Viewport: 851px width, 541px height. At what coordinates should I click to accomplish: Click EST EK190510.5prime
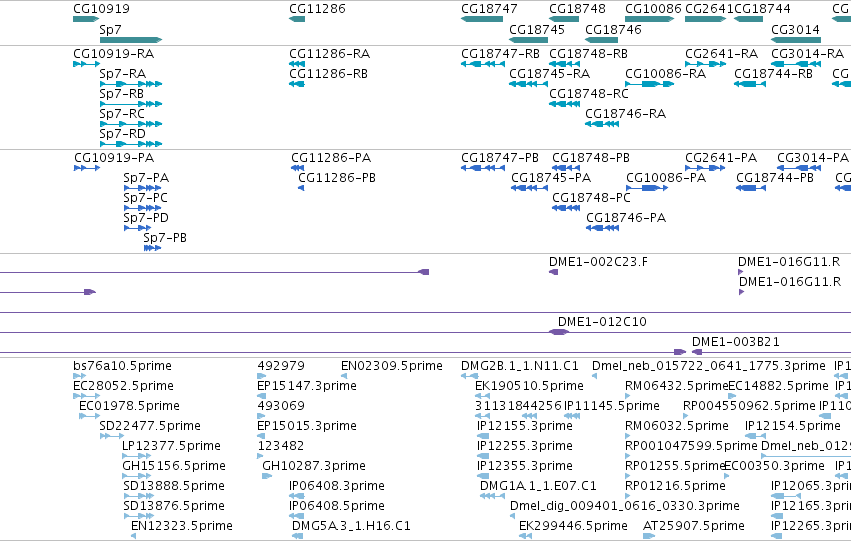pyautogui.click(x=529, y=386)
